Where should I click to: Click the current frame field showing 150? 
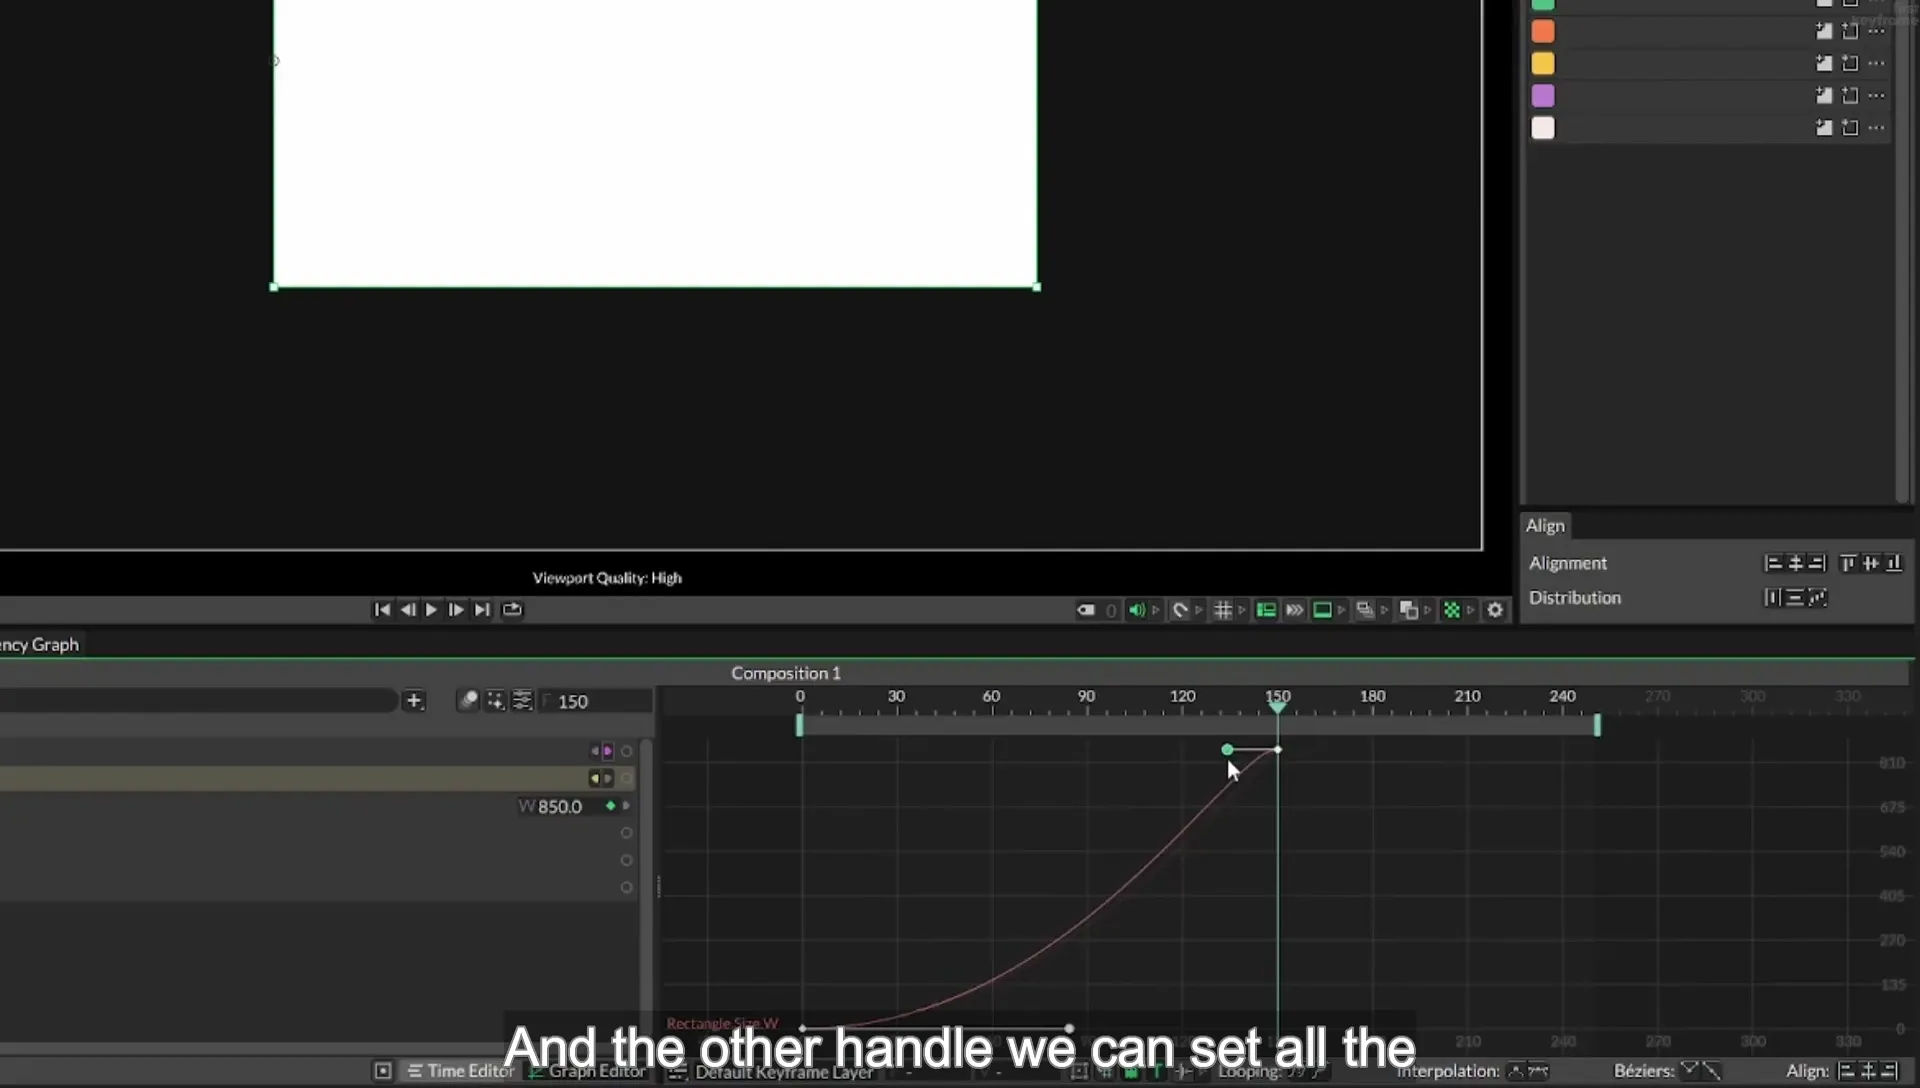[597, 702]
